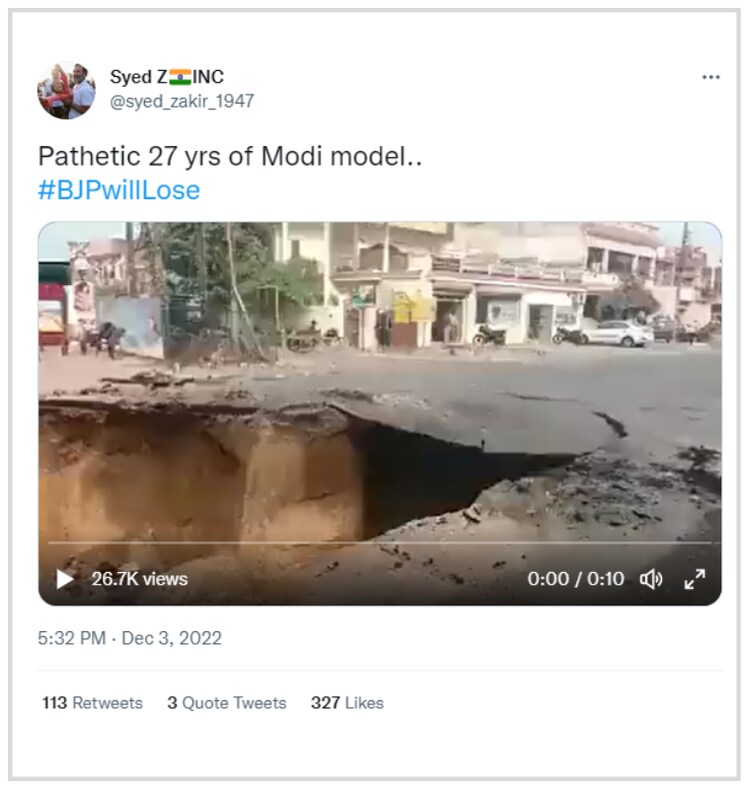Click the Dec 3, 2022 date
750x789 pixels.
171,638
